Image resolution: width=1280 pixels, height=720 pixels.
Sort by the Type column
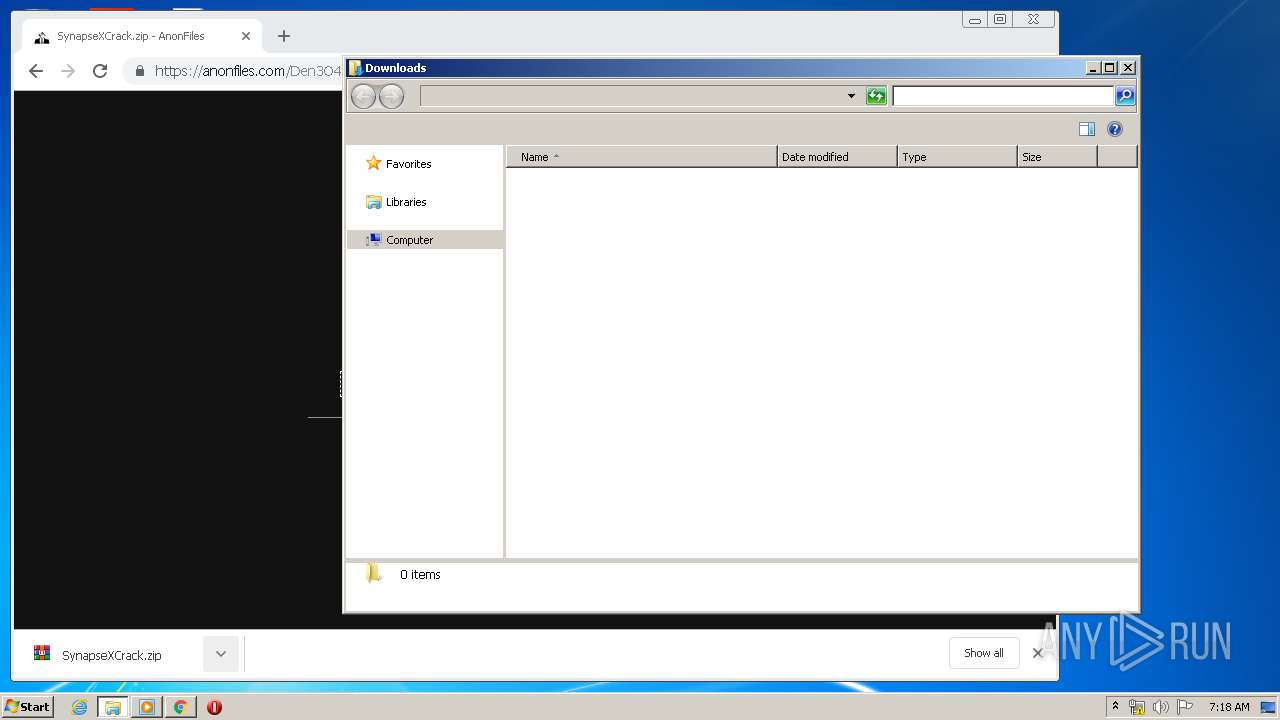957,157
